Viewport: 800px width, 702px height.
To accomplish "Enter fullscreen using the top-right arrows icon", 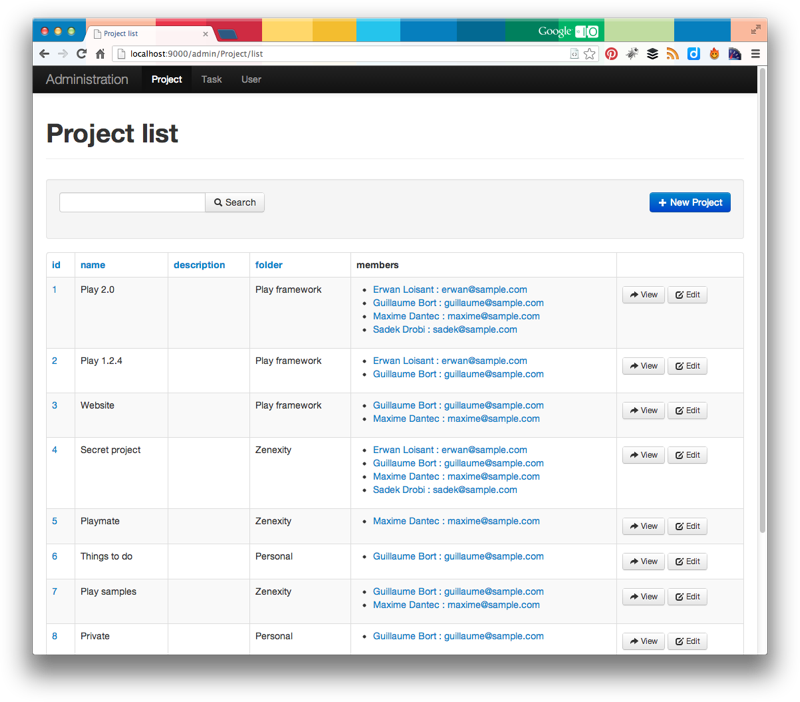I will (x=755, y=30).
